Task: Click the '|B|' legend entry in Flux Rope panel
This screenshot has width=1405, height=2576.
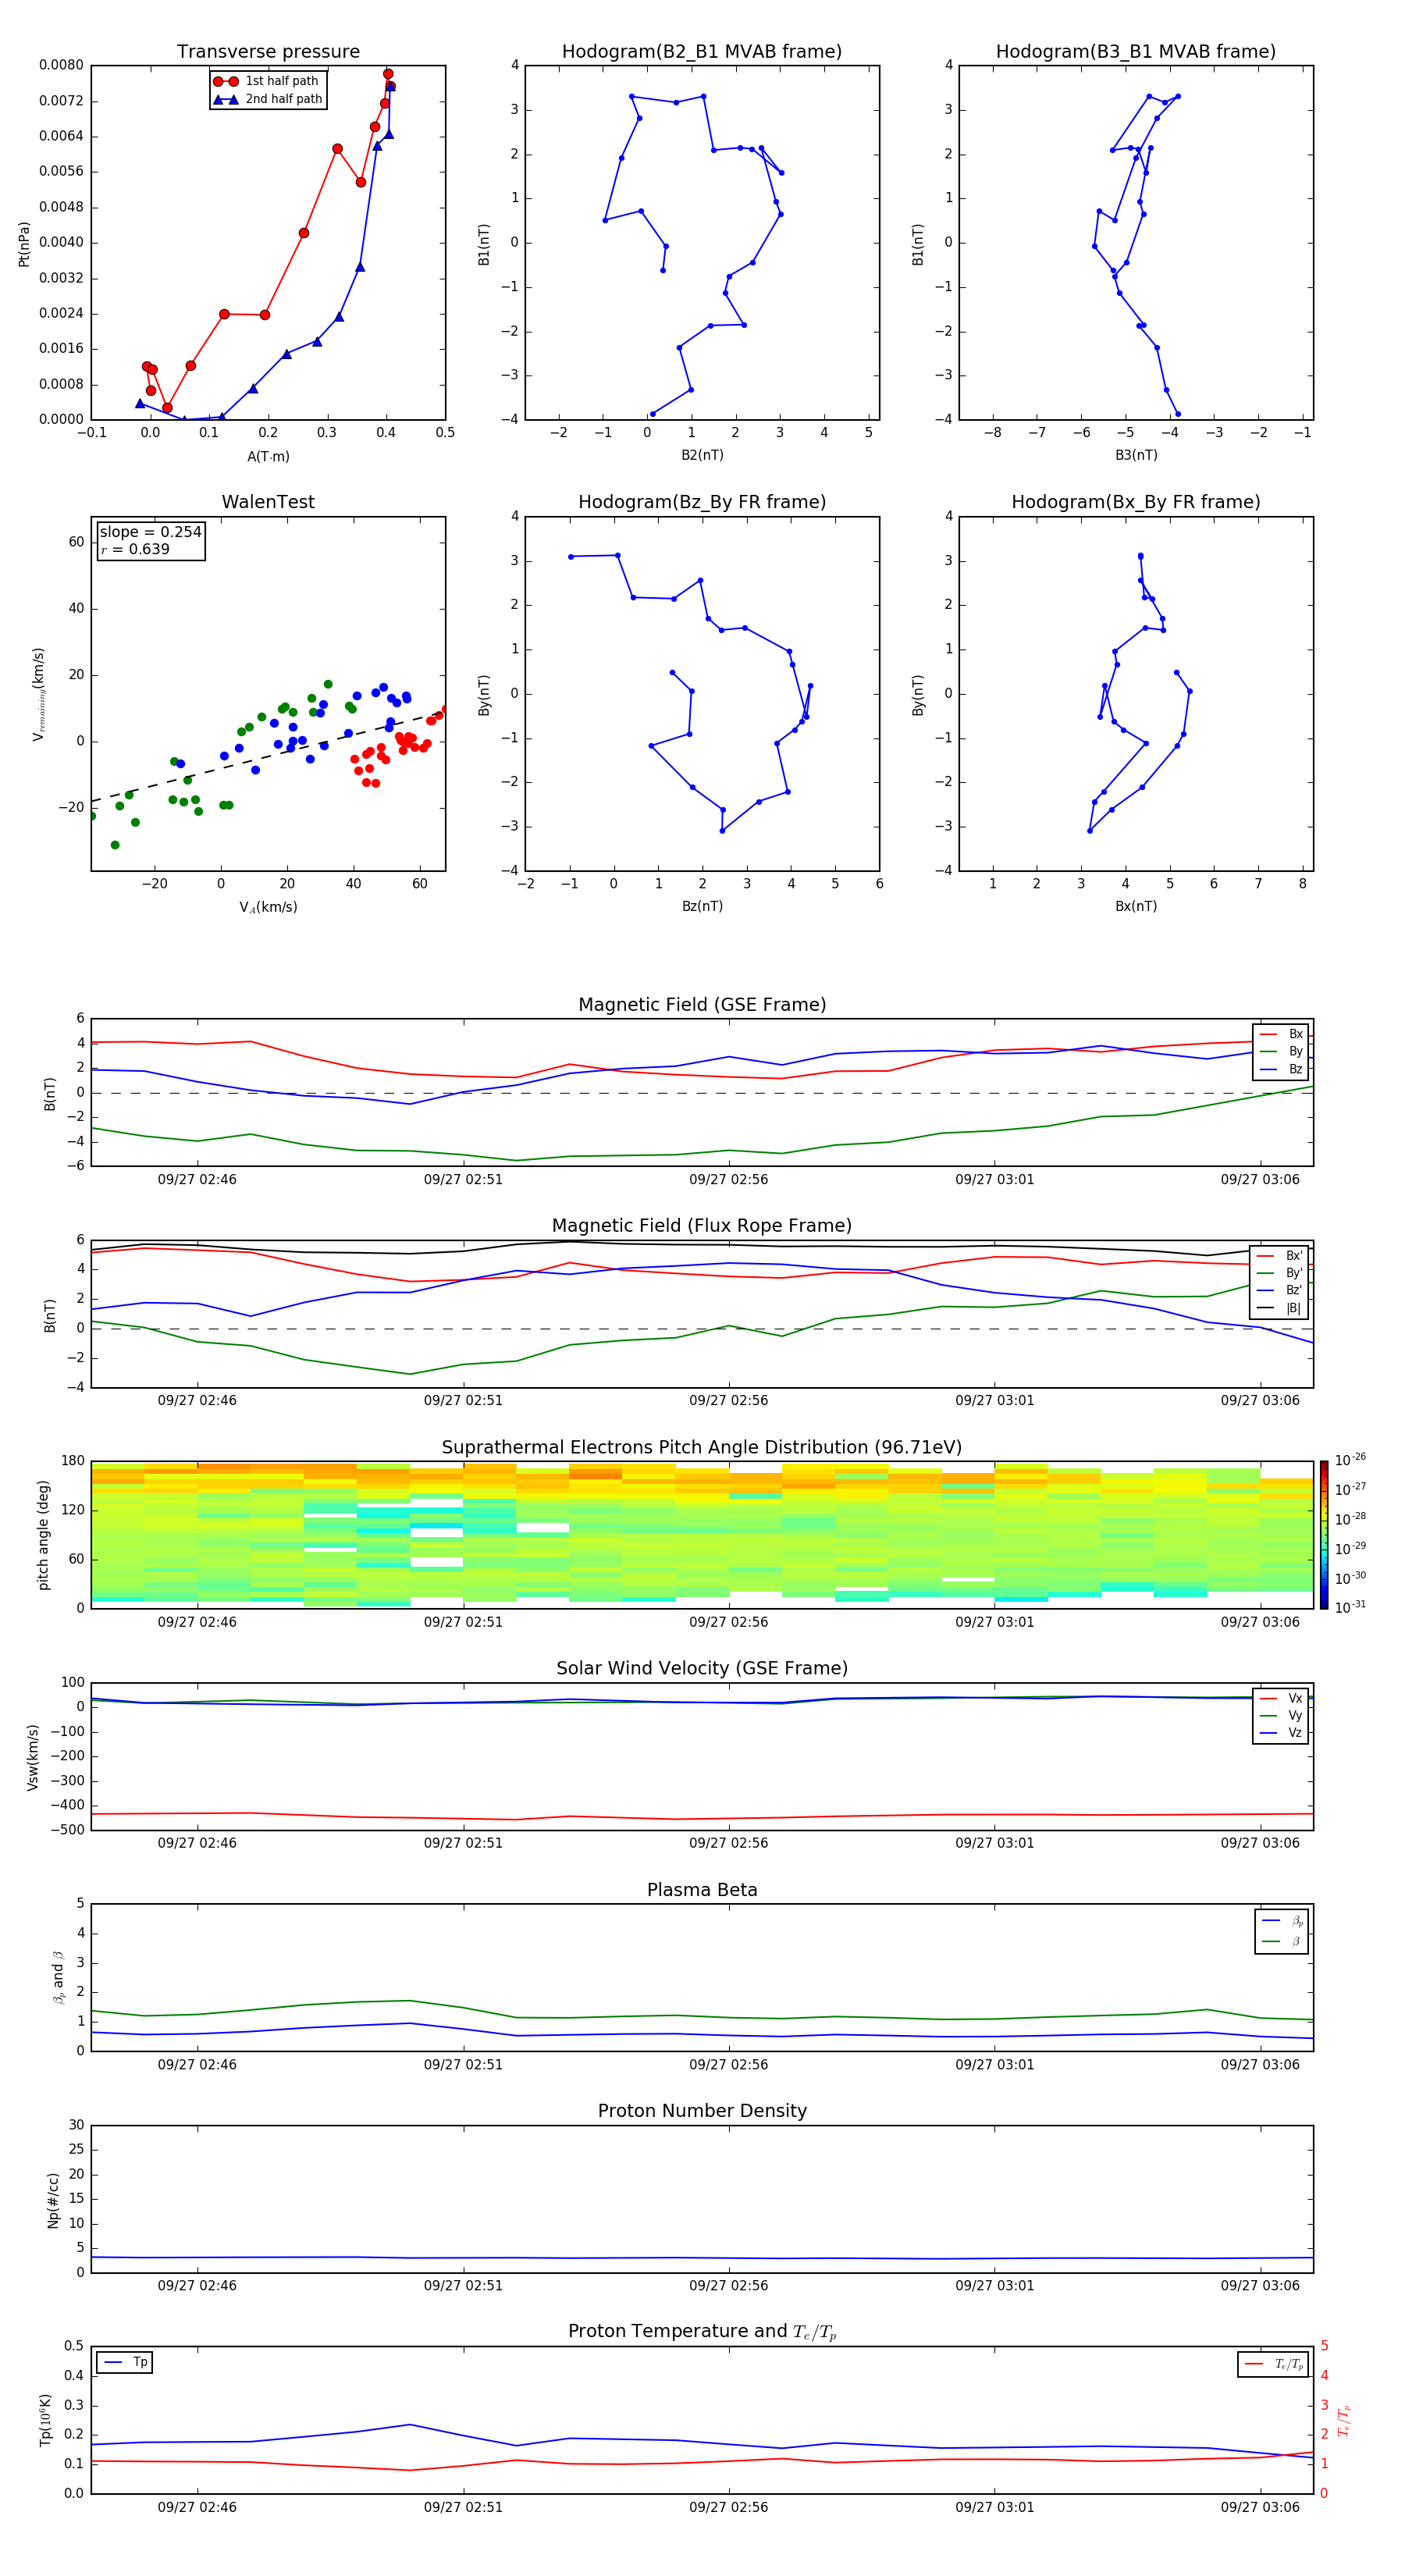Action: click(x=1280, y=1309)
